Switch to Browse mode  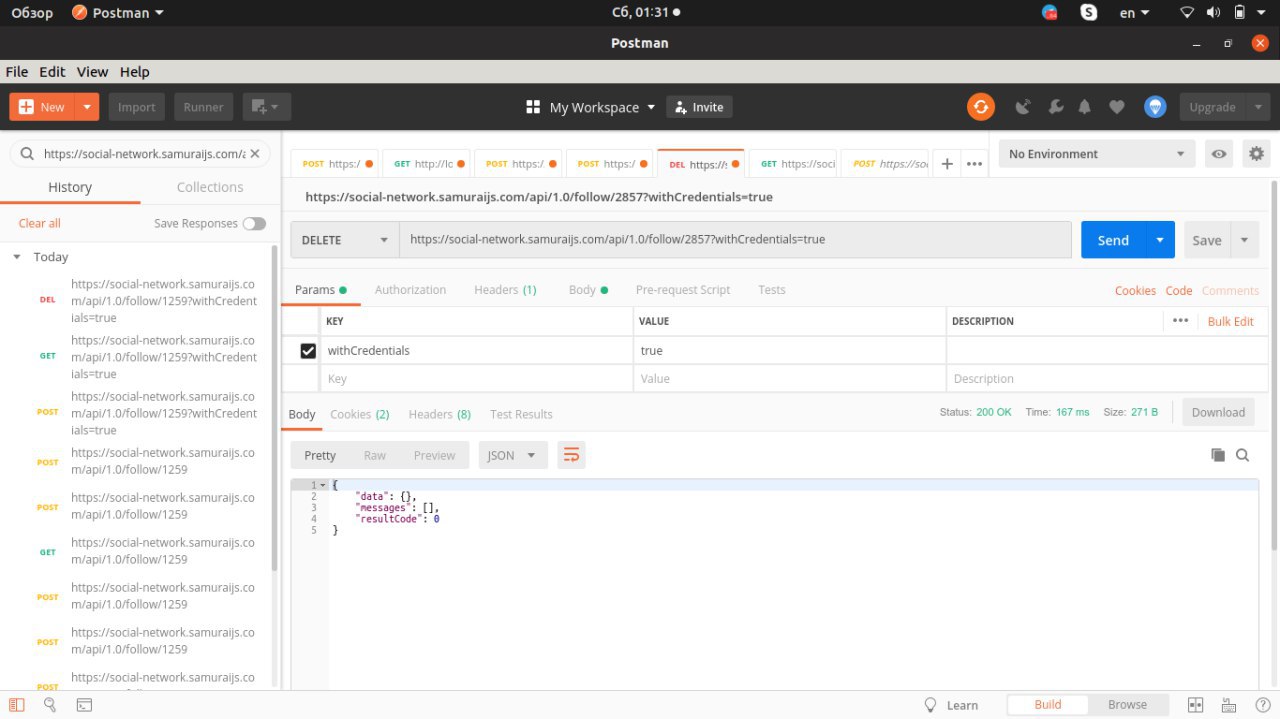(1127, 705)
